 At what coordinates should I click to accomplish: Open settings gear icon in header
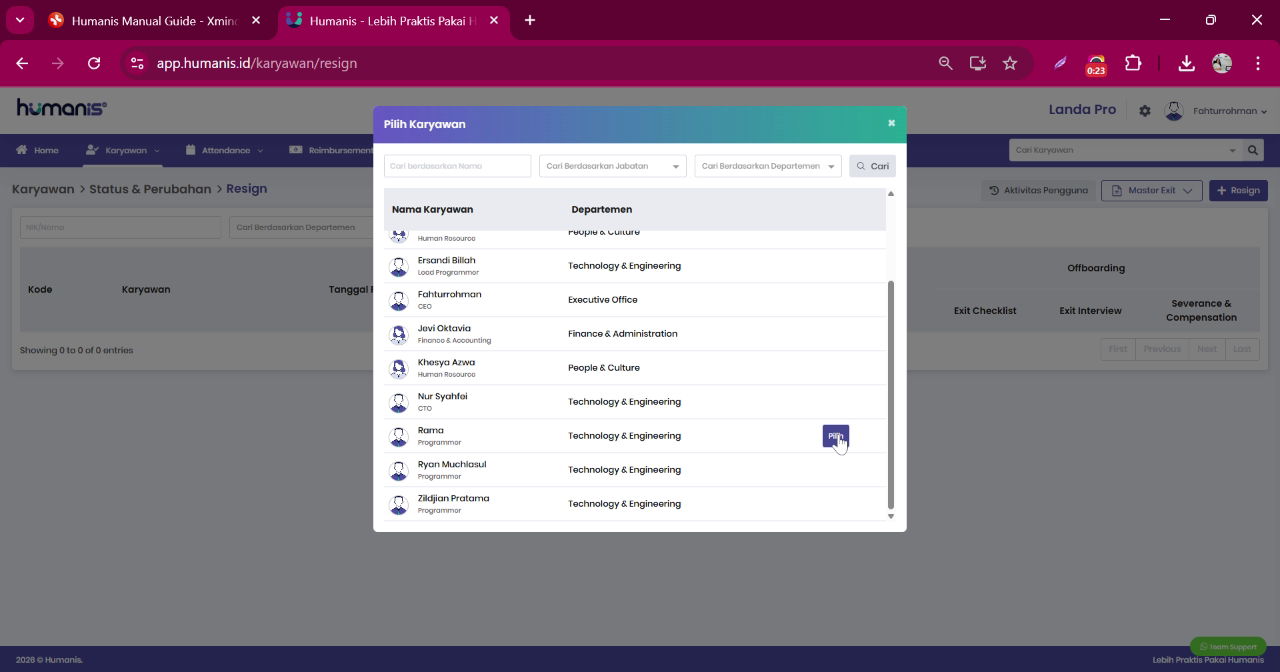(x=1145, y=111)
